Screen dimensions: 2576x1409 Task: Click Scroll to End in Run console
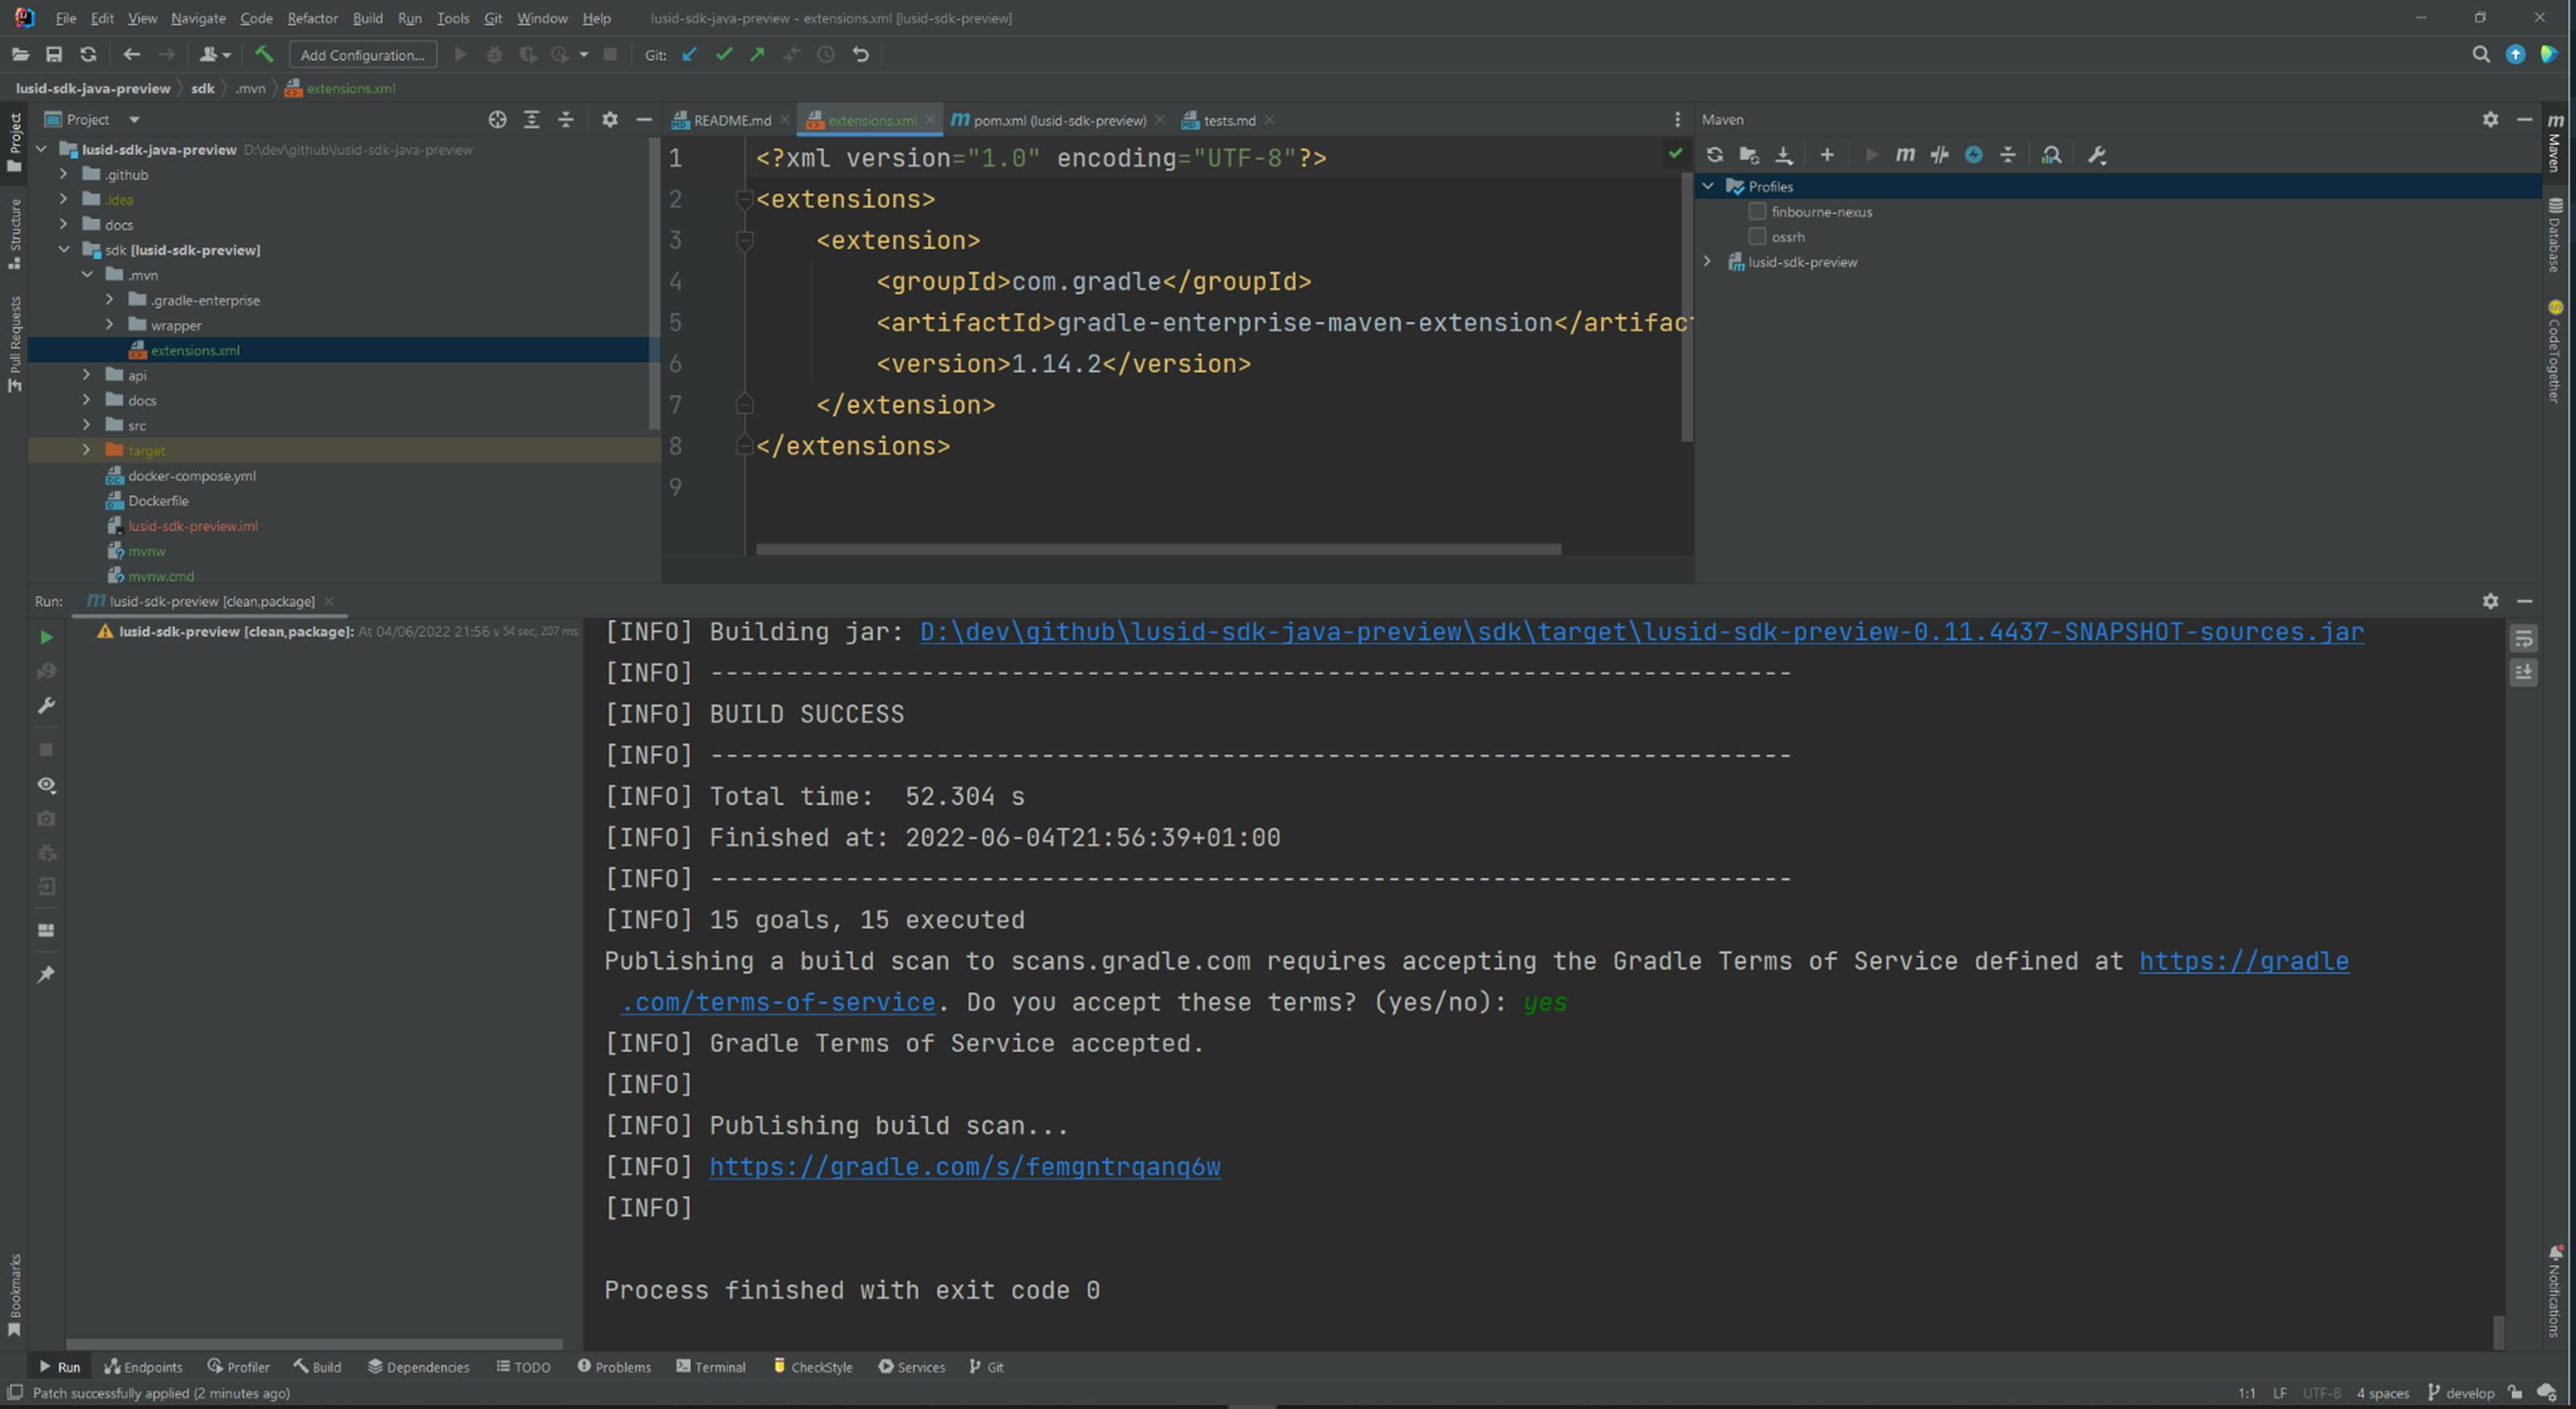2524,672
